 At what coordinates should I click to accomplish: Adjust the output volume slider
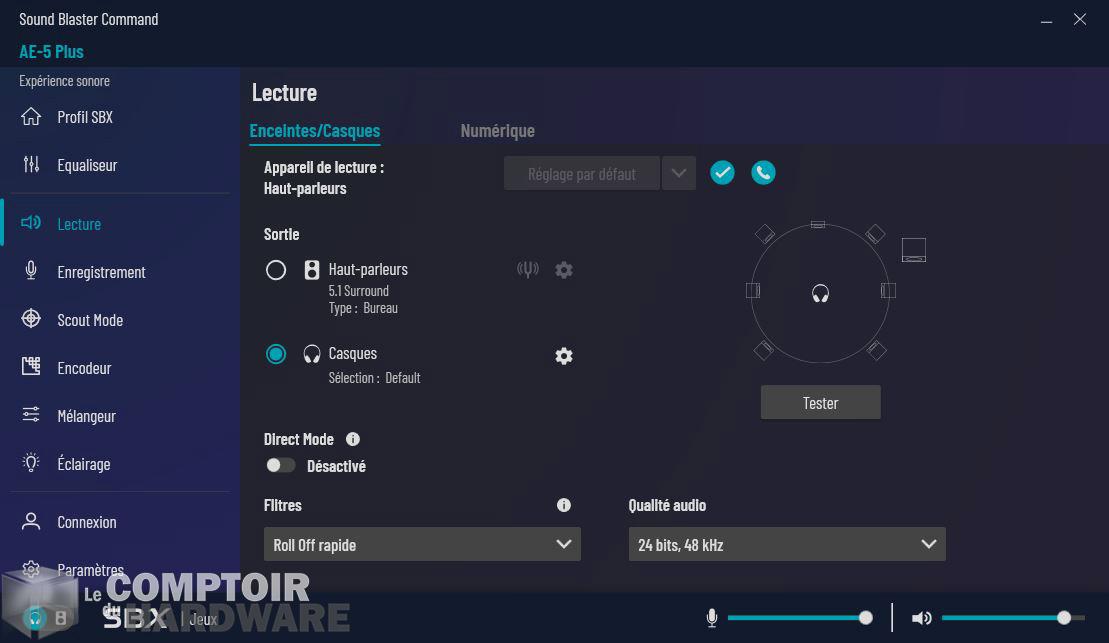point(1013,618)
